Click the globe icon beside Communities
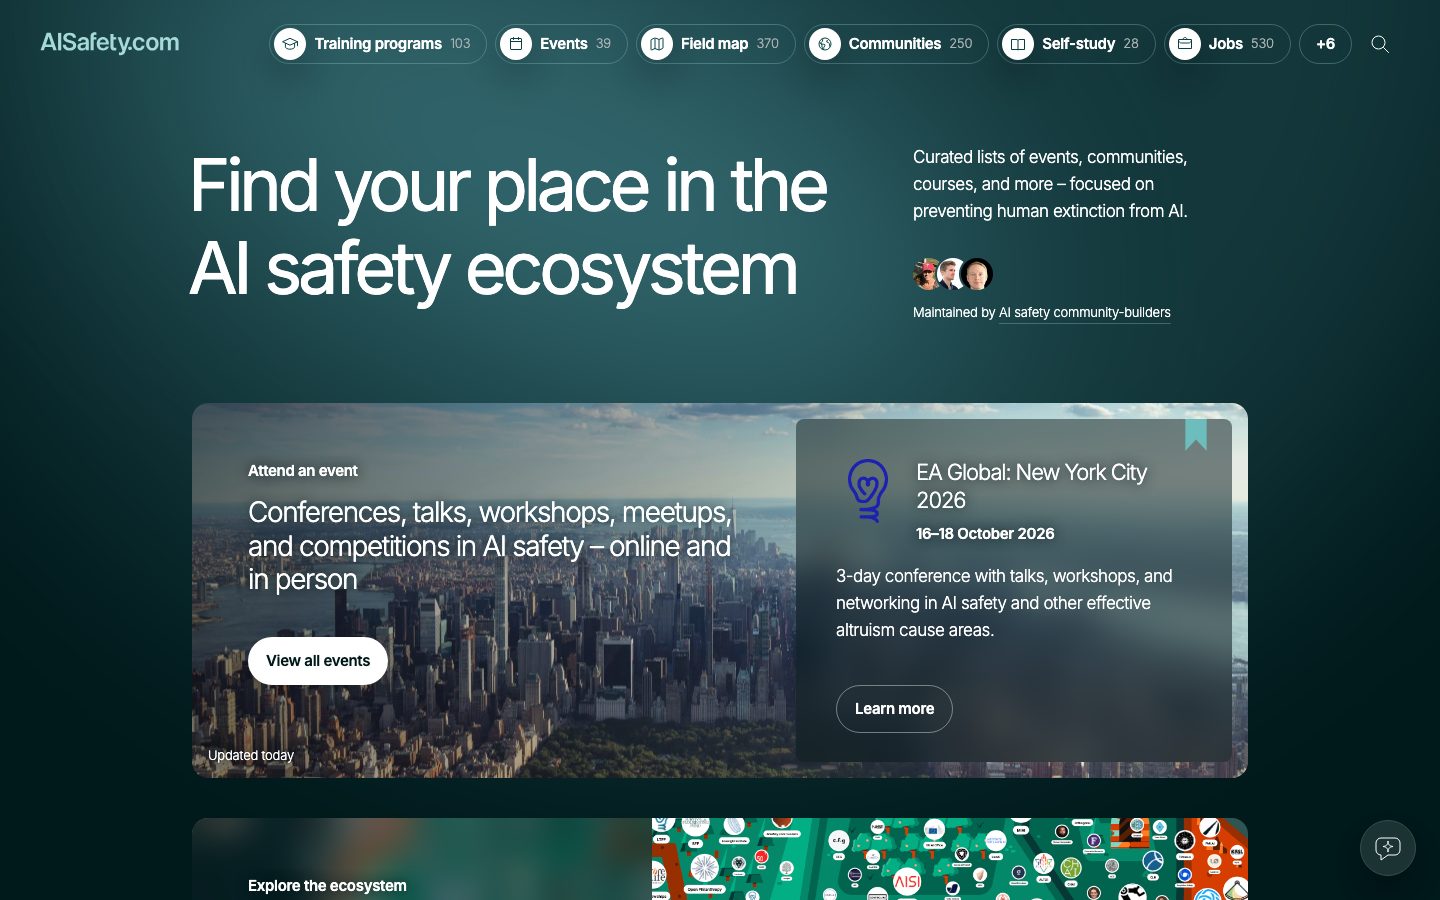The width and height of the screenshot is (1440, 900). (x=825, y=44)
